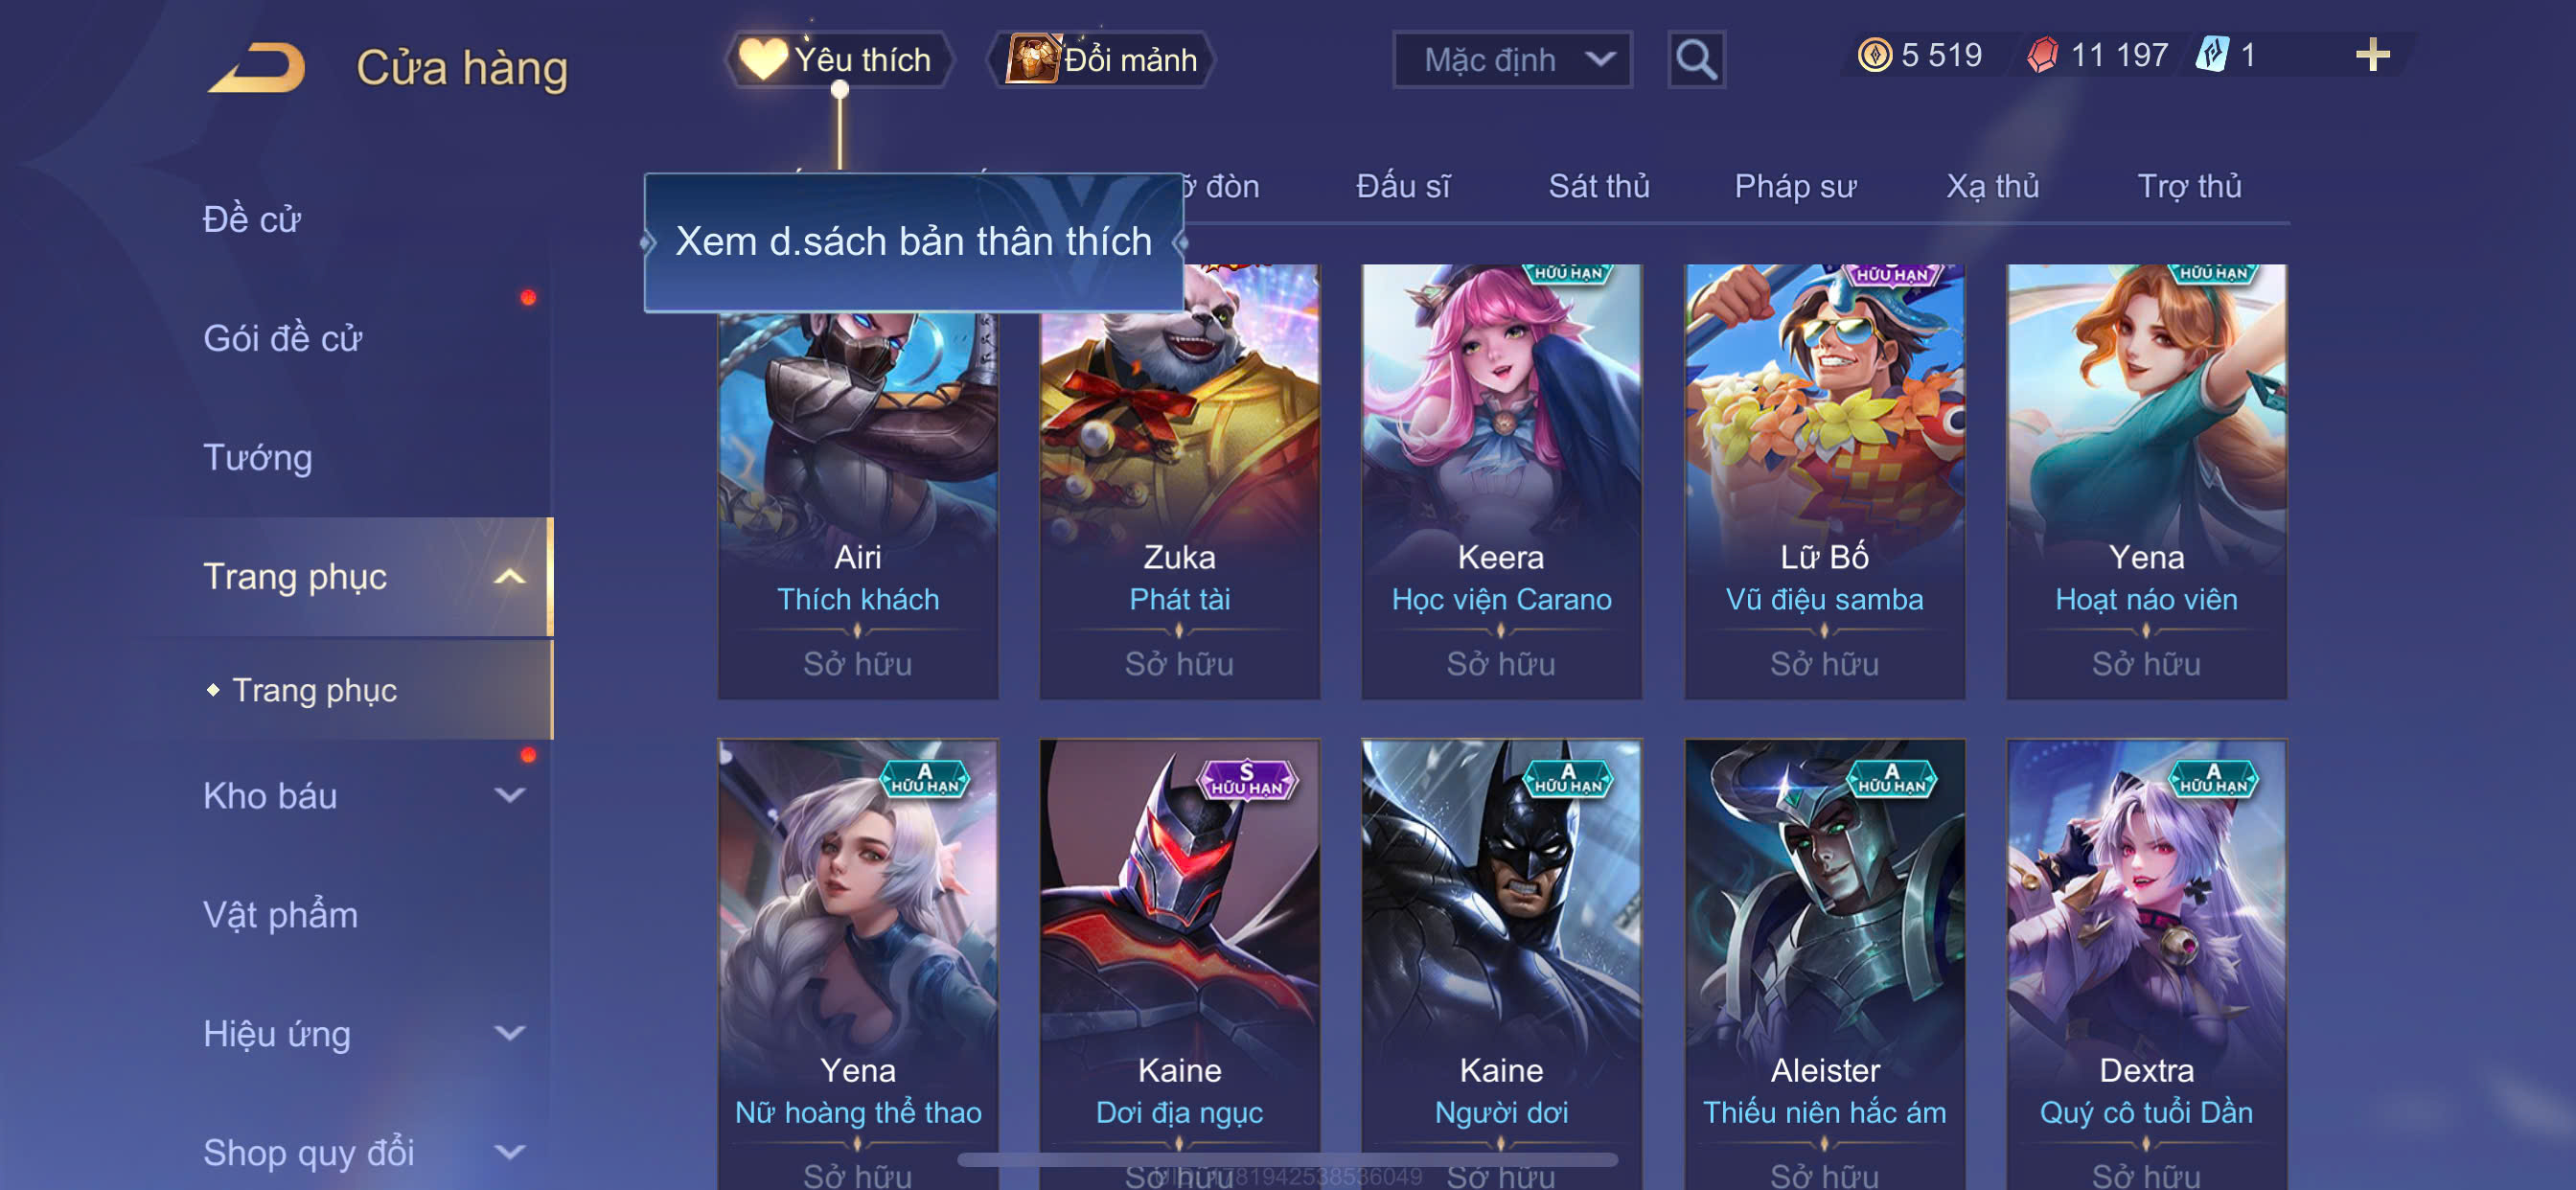Viewport: 2576px width, 1190px height.
Task: Open Vật phẩm in the sidebar
Action: pos(280,914)
